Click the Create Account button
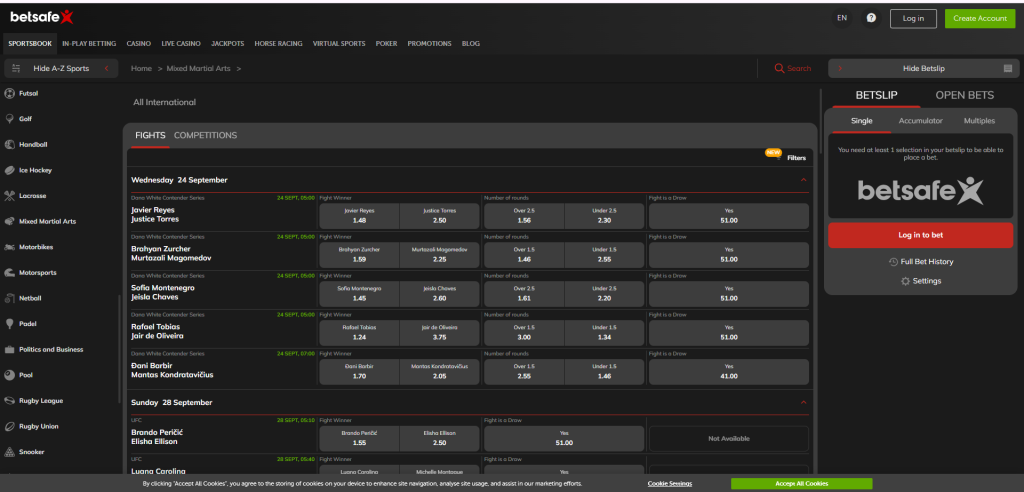The height and width of the screenshot is (492, 1024). click(x=980, y=18)
